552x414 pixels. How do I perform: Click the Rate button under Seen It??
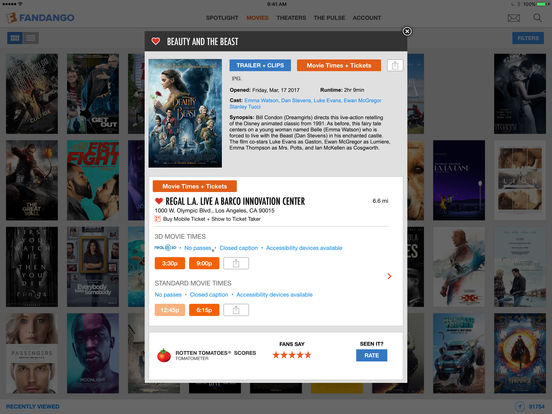click(x=371, y=355)
